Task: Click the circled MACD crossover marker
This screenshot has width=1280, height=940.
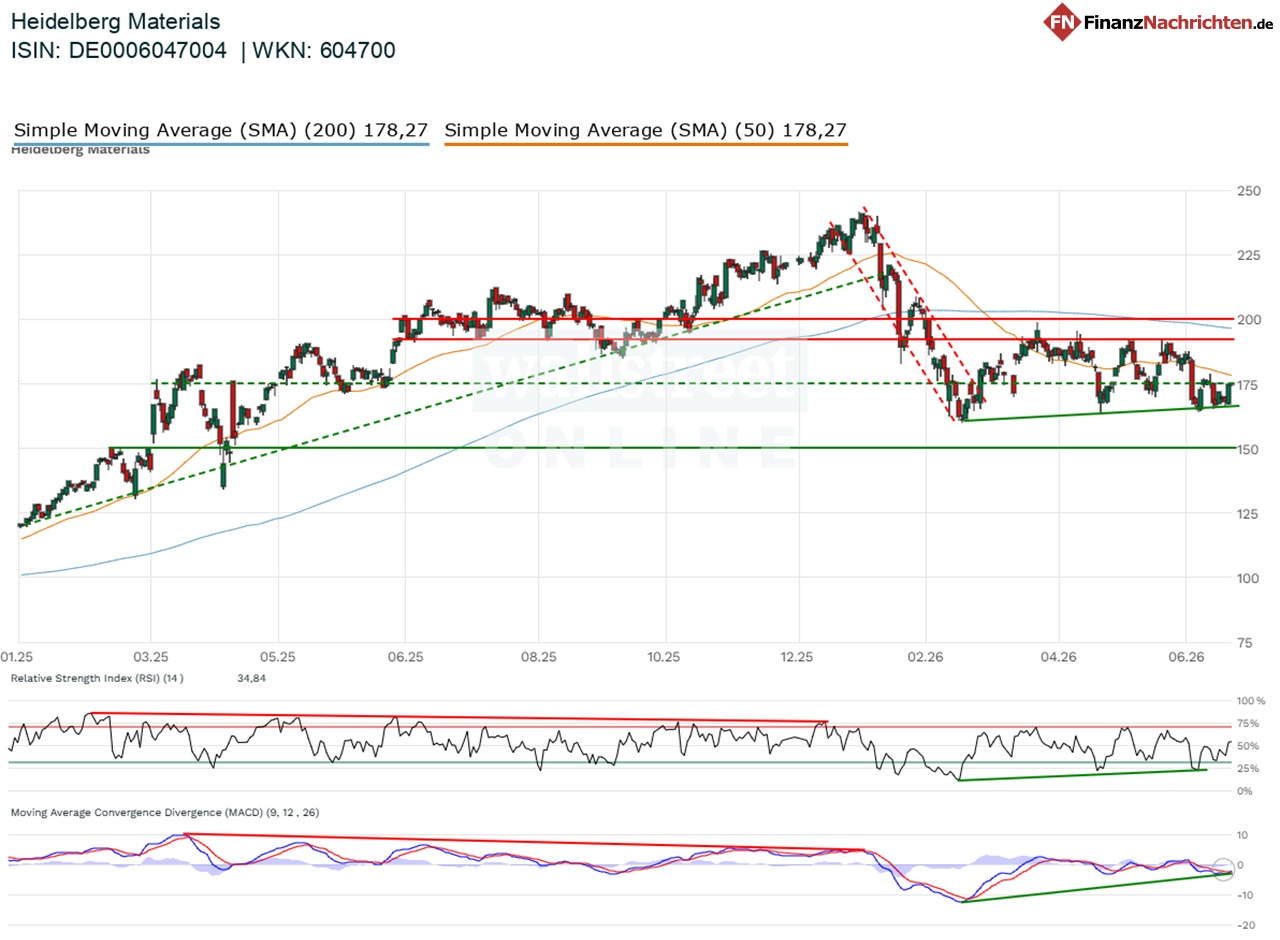Action: [x=1224, y=870]
